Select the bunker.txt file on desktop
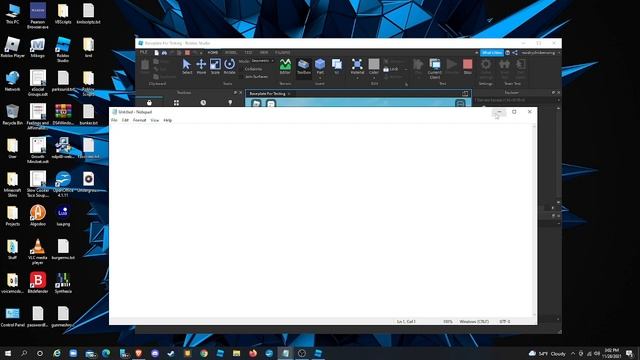This screenshot has height=360, width=640. click(x=88, y=115)
